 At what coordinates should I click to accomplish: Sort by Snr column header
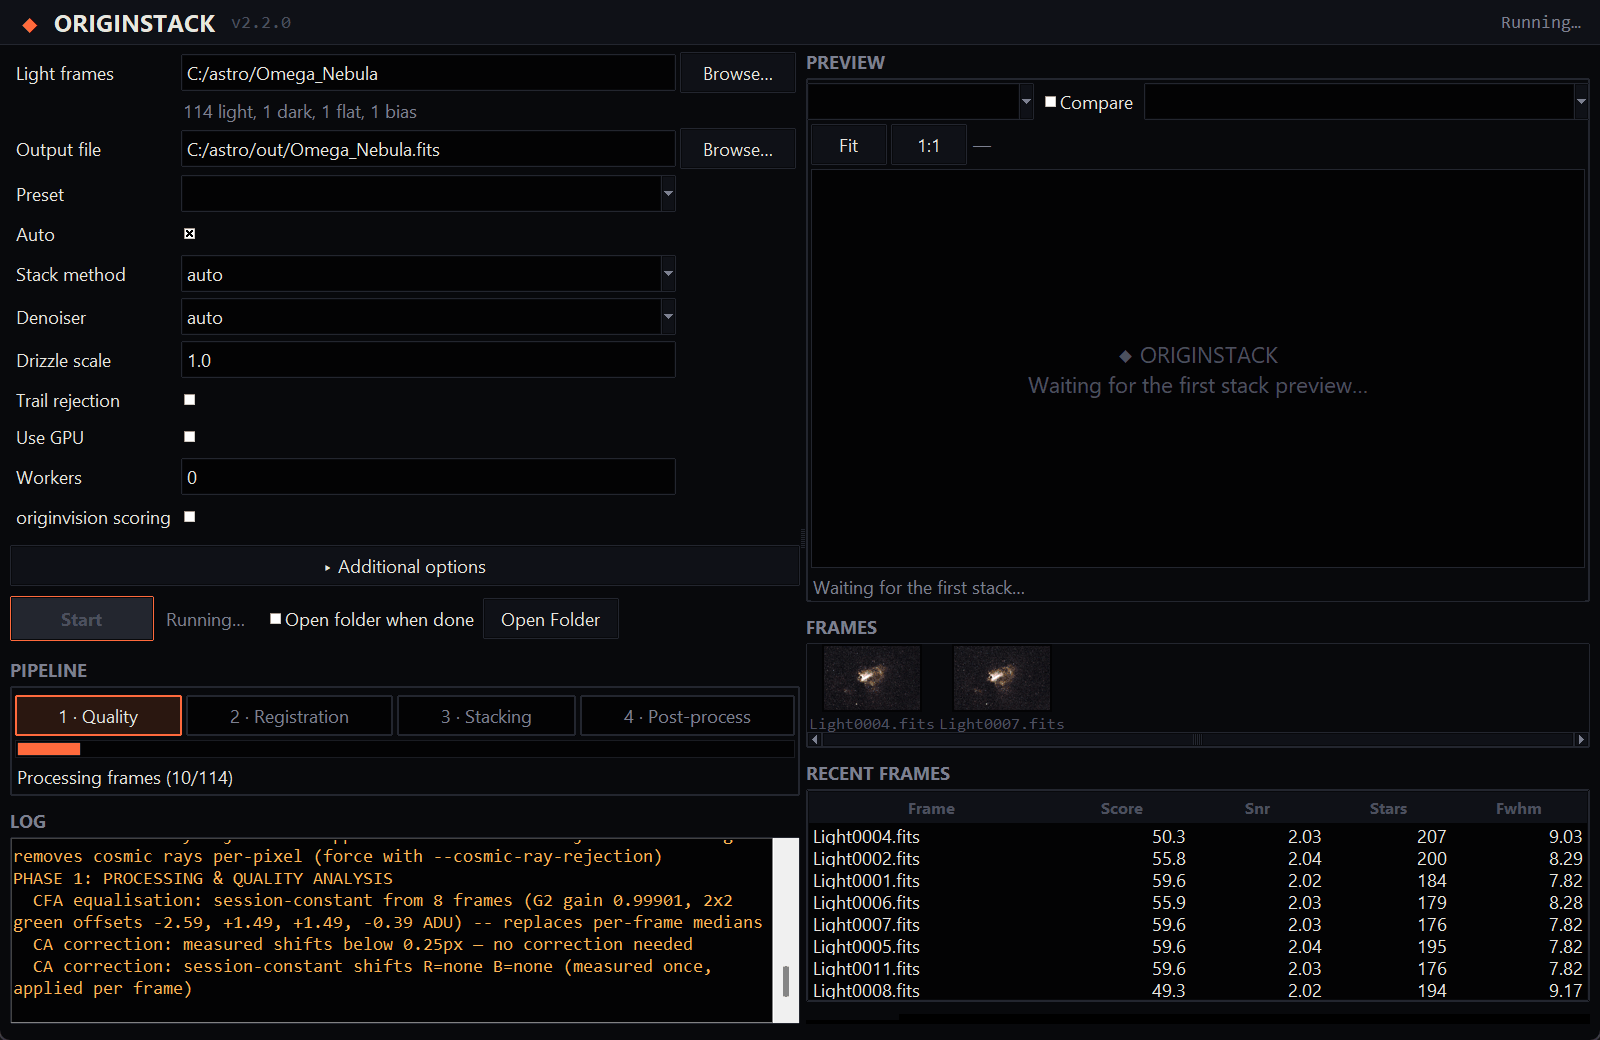click(1257, 808)
